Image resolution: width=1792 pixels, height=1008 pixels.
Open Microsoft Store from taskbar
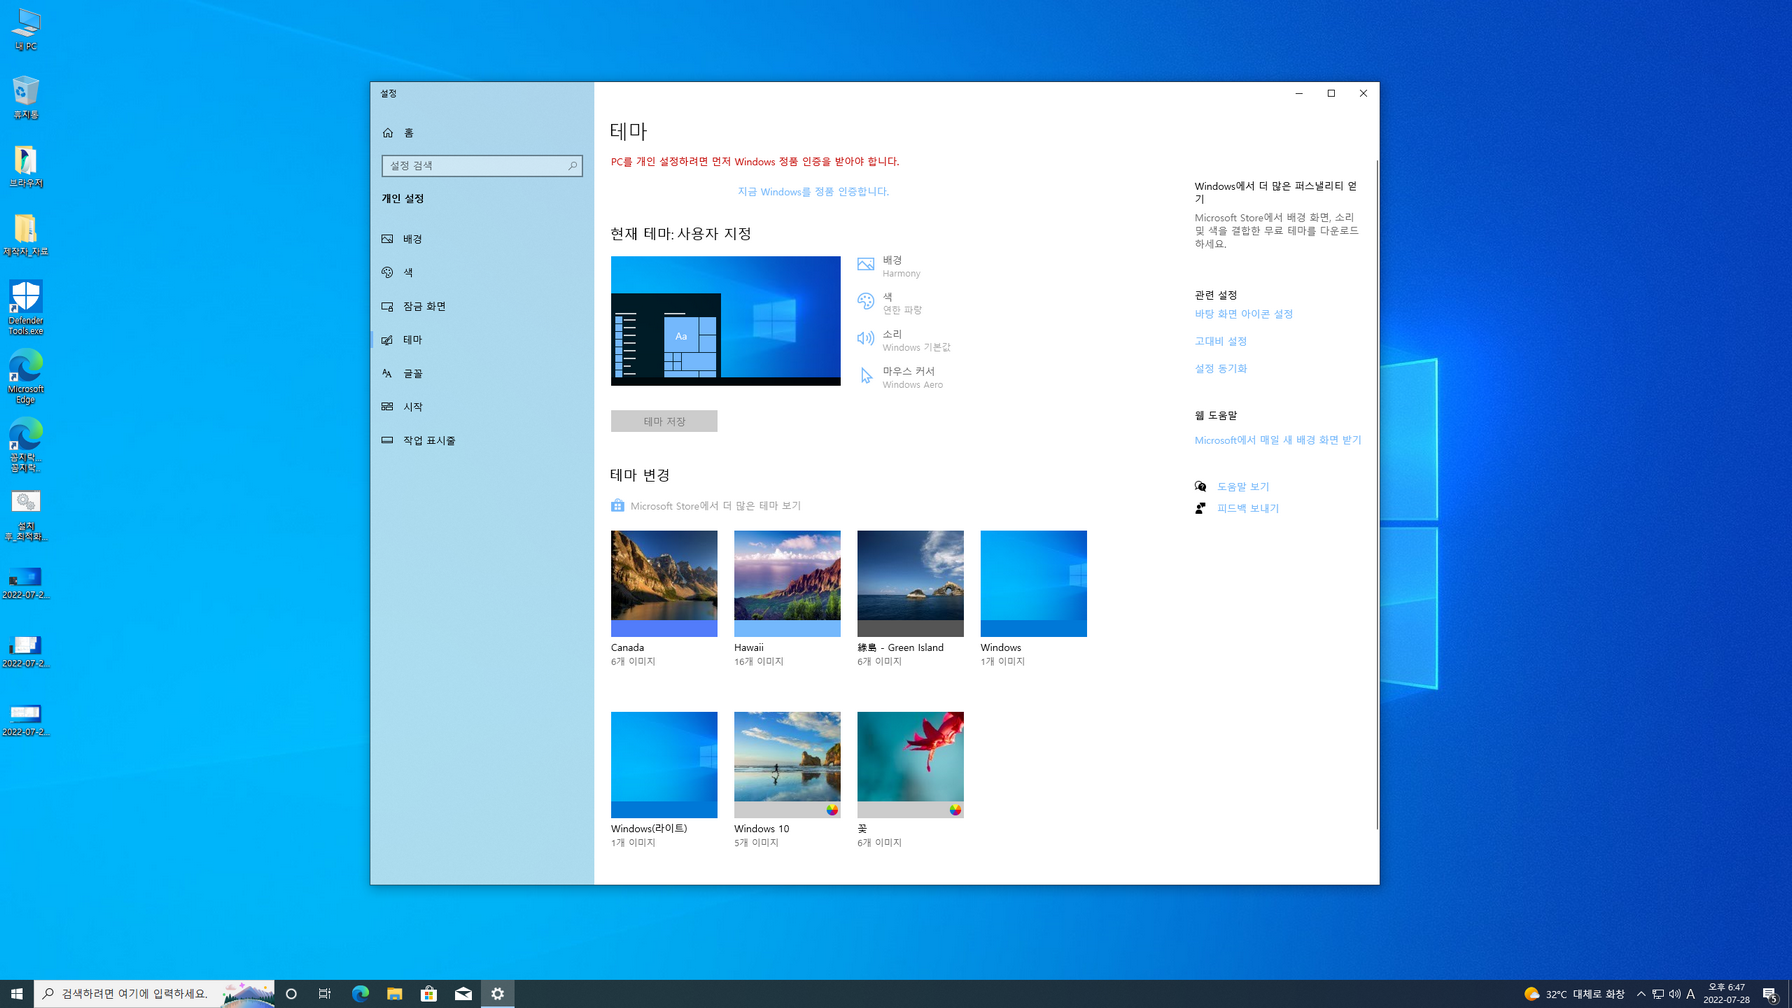pos(429,994)
